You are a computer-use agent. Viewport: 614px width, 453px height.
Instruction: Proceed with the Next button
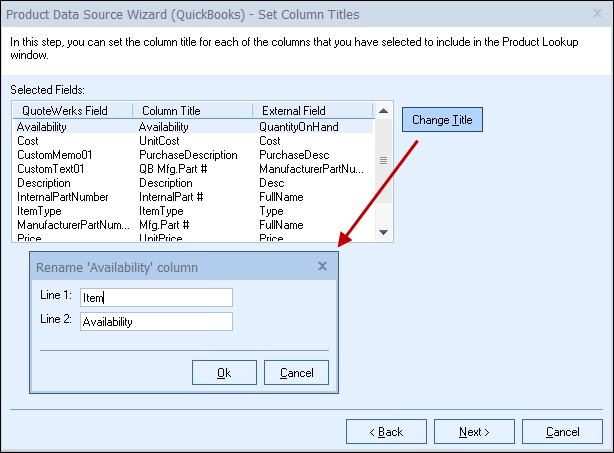click(473, 432)
